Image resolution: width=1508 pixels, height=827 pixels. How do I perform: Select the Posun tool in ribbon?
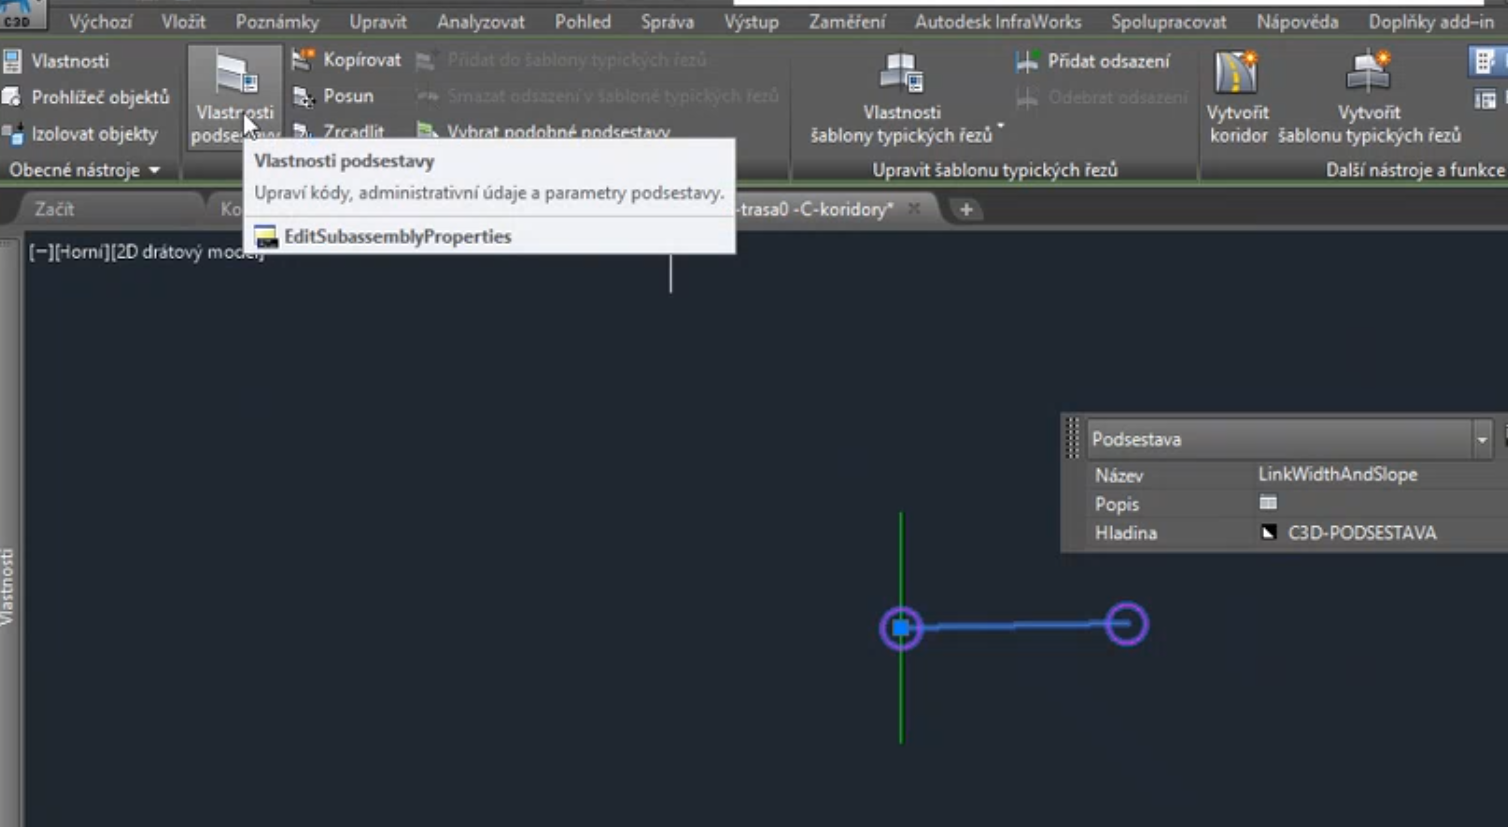tap(334, 96)
